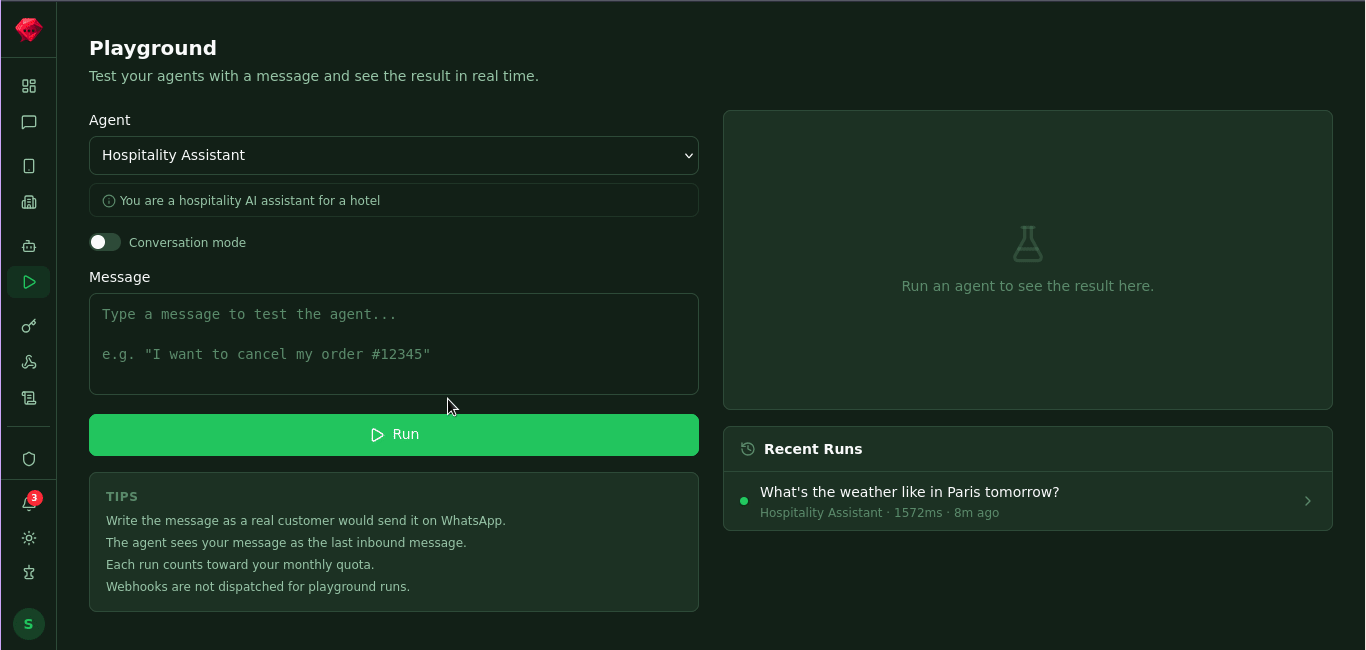The width and height of the screenshot is (1366, 650).
Task: Click tip 'Webhooks are not dispatched for playground runs.'
Action: click(258, 587)
